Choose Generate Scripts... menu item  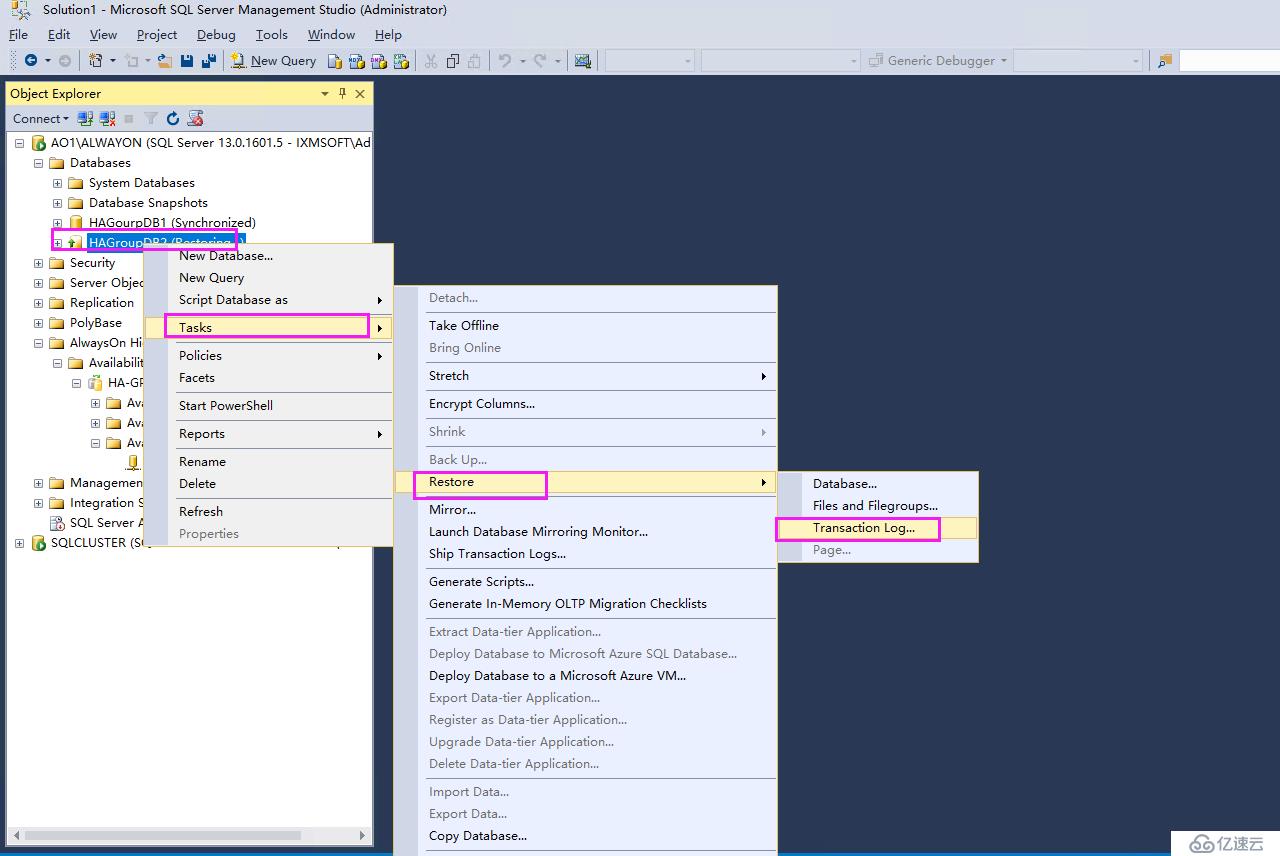coord(585,582)
